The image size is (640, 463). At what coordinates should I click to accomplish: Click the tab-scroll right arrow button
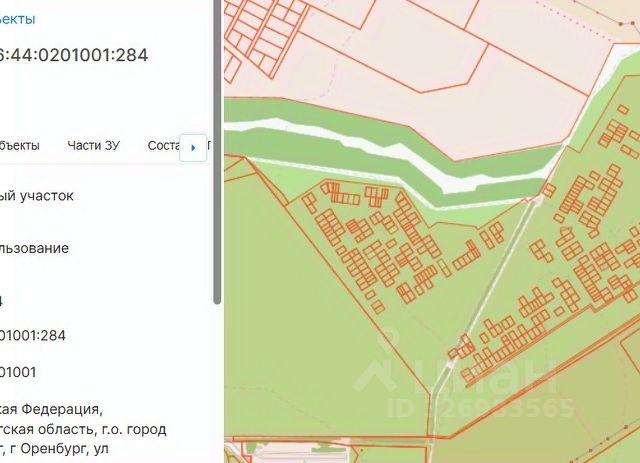193,147
